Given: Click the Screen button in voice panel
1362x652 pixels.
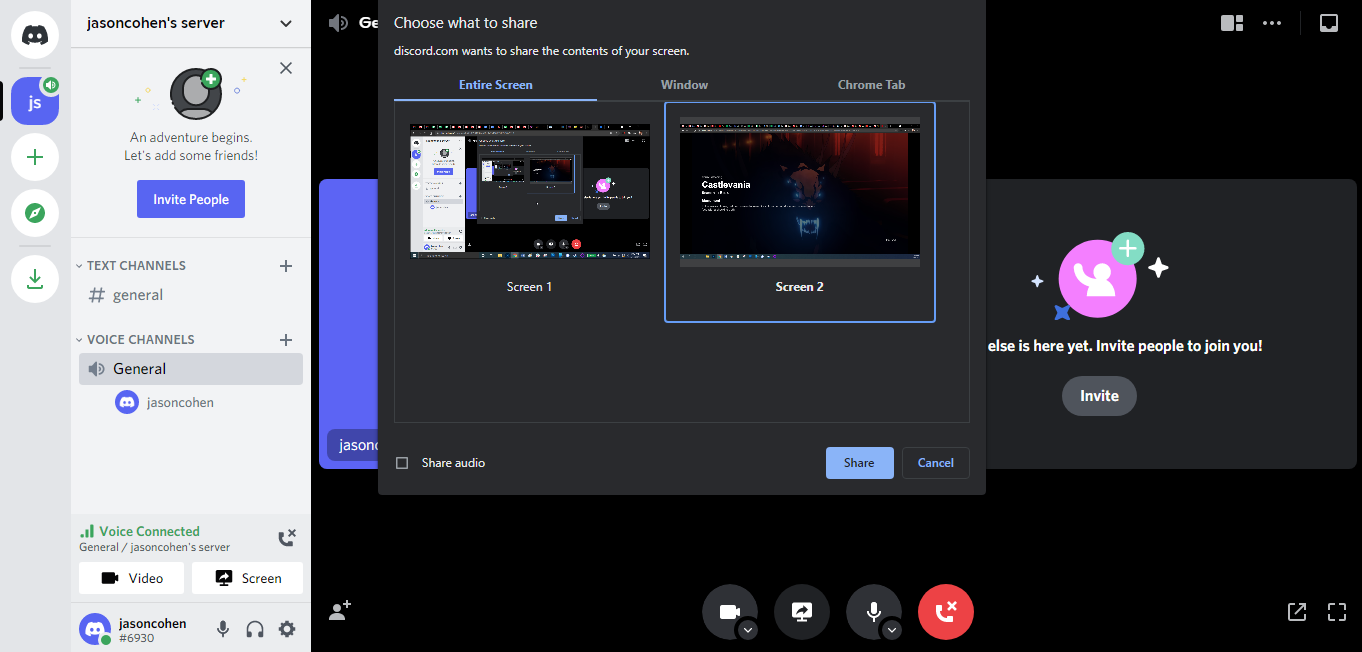Looking at the screenshot, I should 247,578.
